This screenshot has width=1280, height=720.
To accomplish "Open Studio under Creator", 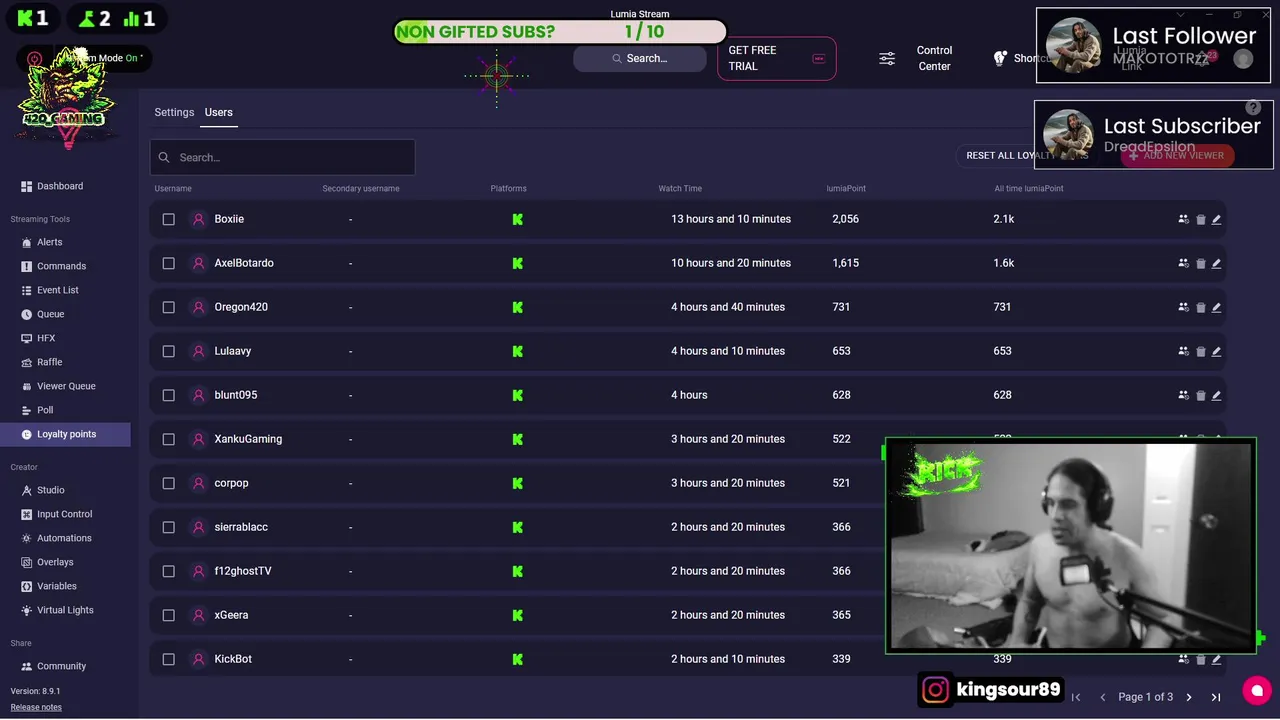I will [43, 490].
